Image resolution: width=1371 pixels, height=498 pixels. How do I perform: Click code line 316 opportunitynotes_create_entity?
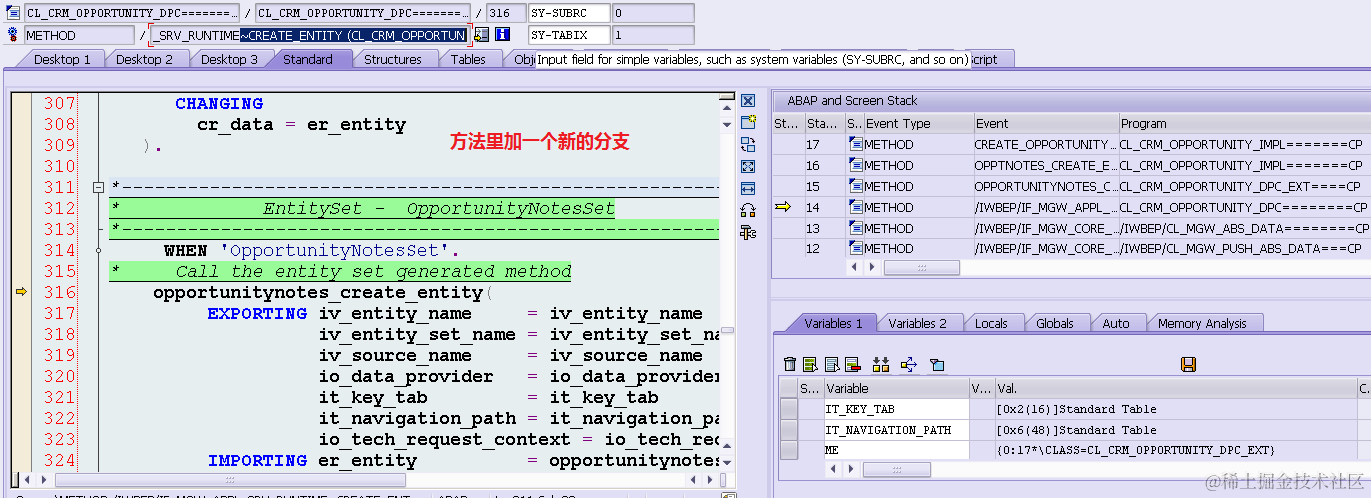click(323, 293)
